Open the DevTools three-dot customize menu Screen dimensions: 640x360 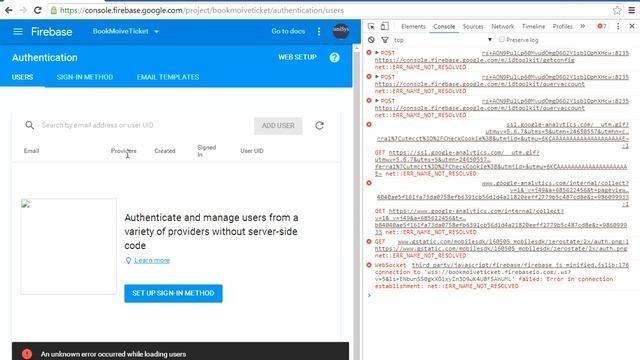618,26
